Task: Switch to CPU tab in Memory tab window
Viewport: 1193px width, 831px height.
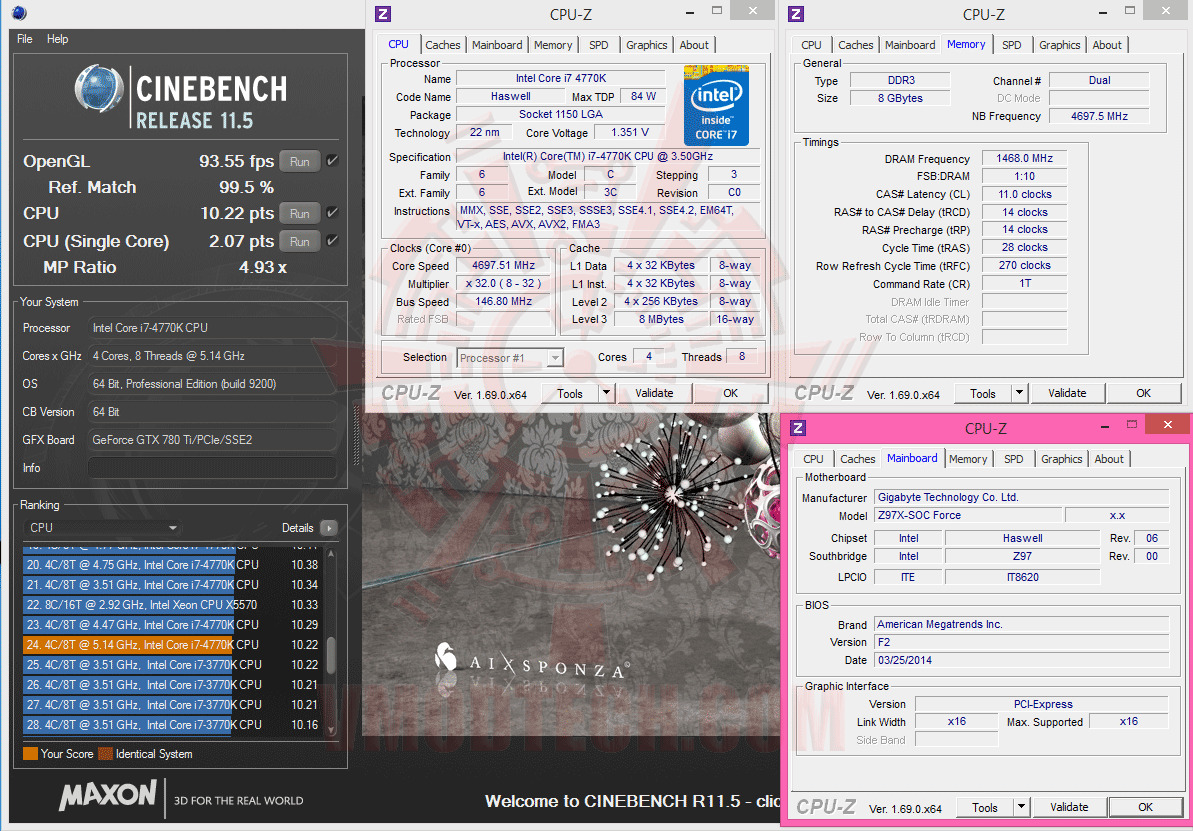Action: (x=812, y=45)
